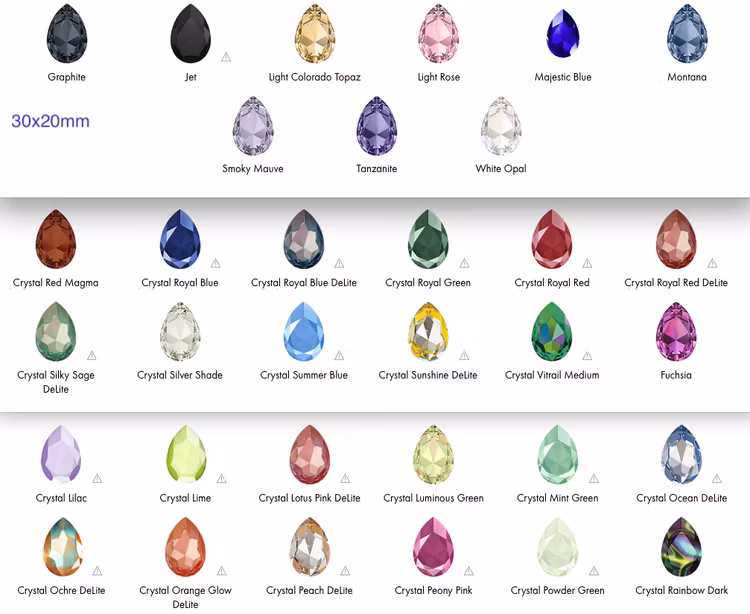
Task: Click the warning triangle next to Crystal Summer Blue
Action: tap(339, 355)
